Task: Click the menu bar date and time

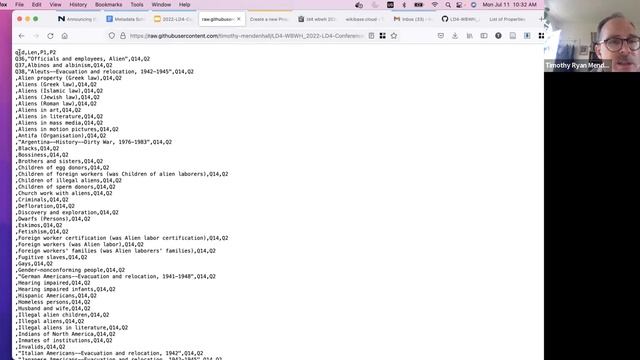Action: pyautogui.click(x=509, y=4)
